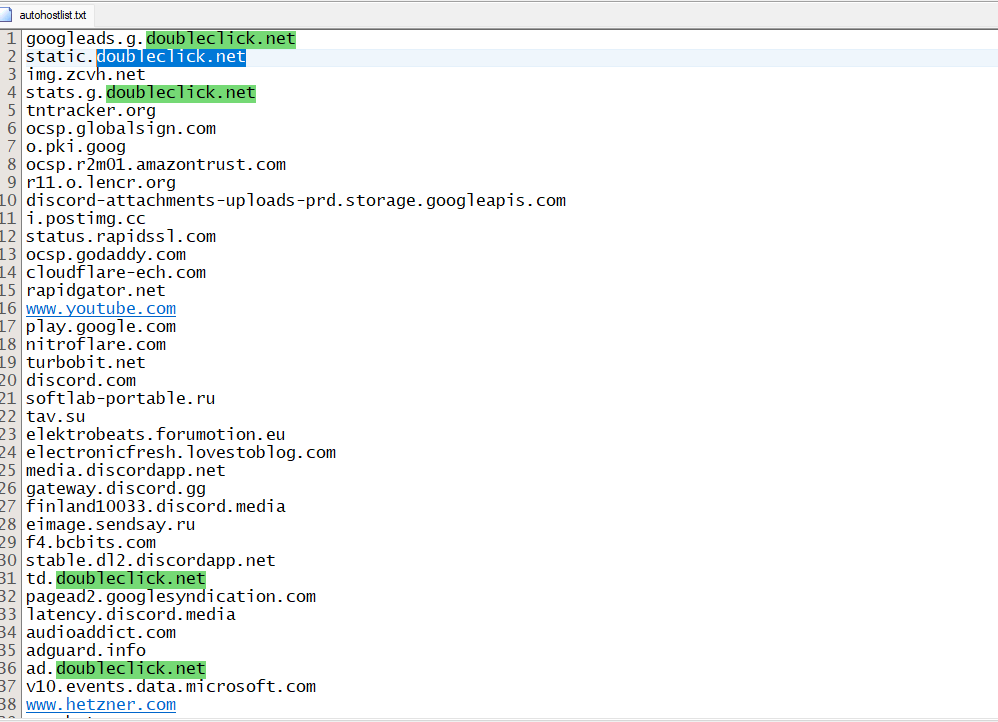Click r11.o.lencr.org line

[101, 183]
